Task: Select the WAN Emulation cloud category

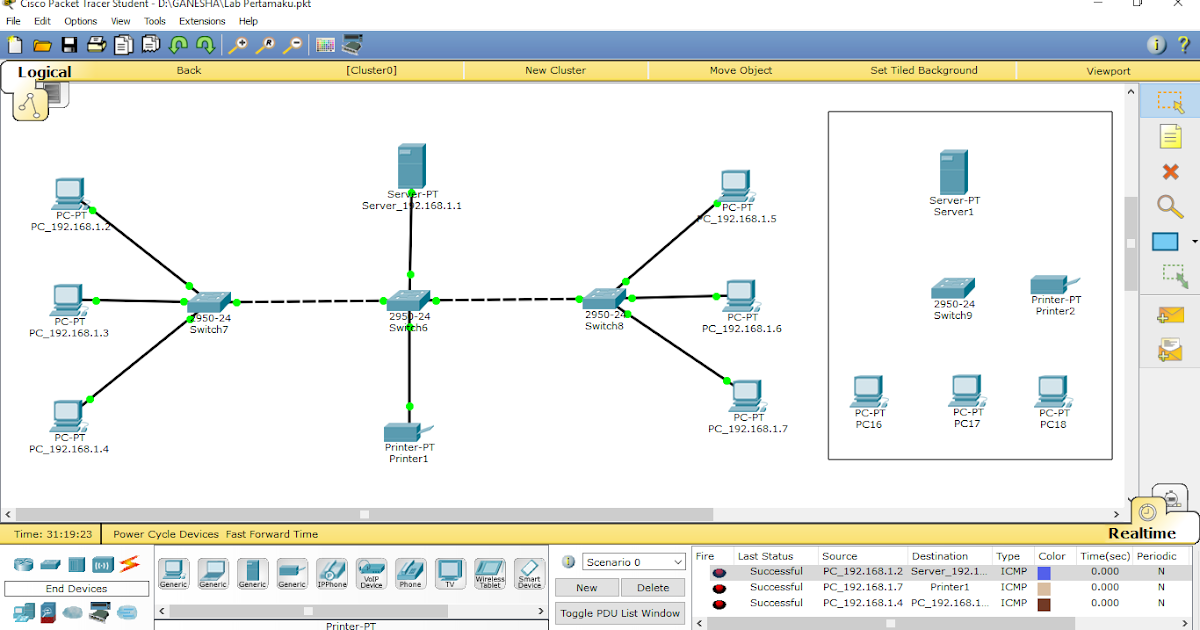Action: pyautogui.click(x=127, y=612)
